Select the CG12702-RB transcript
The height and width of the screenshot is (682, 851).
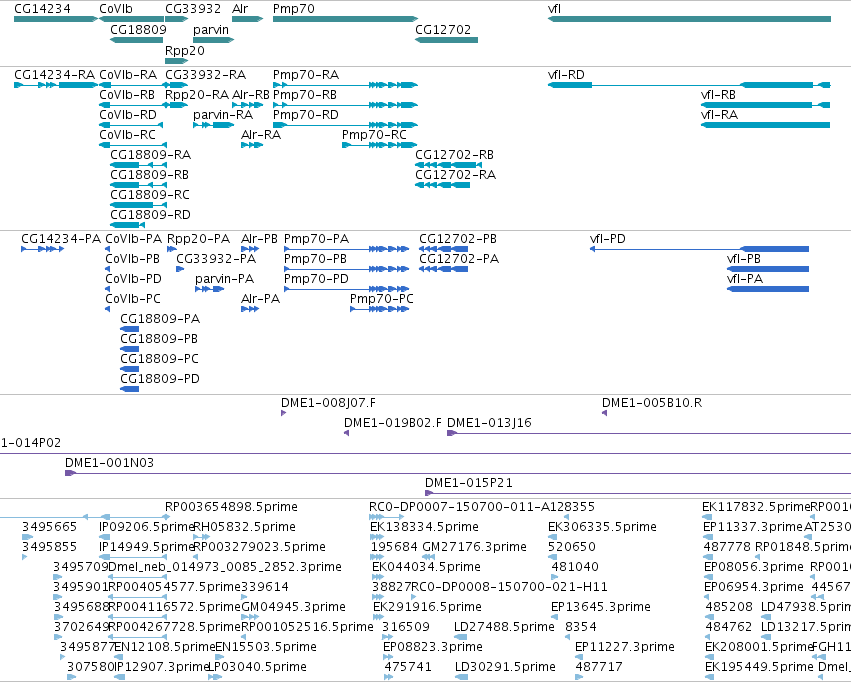pos(448,165)
